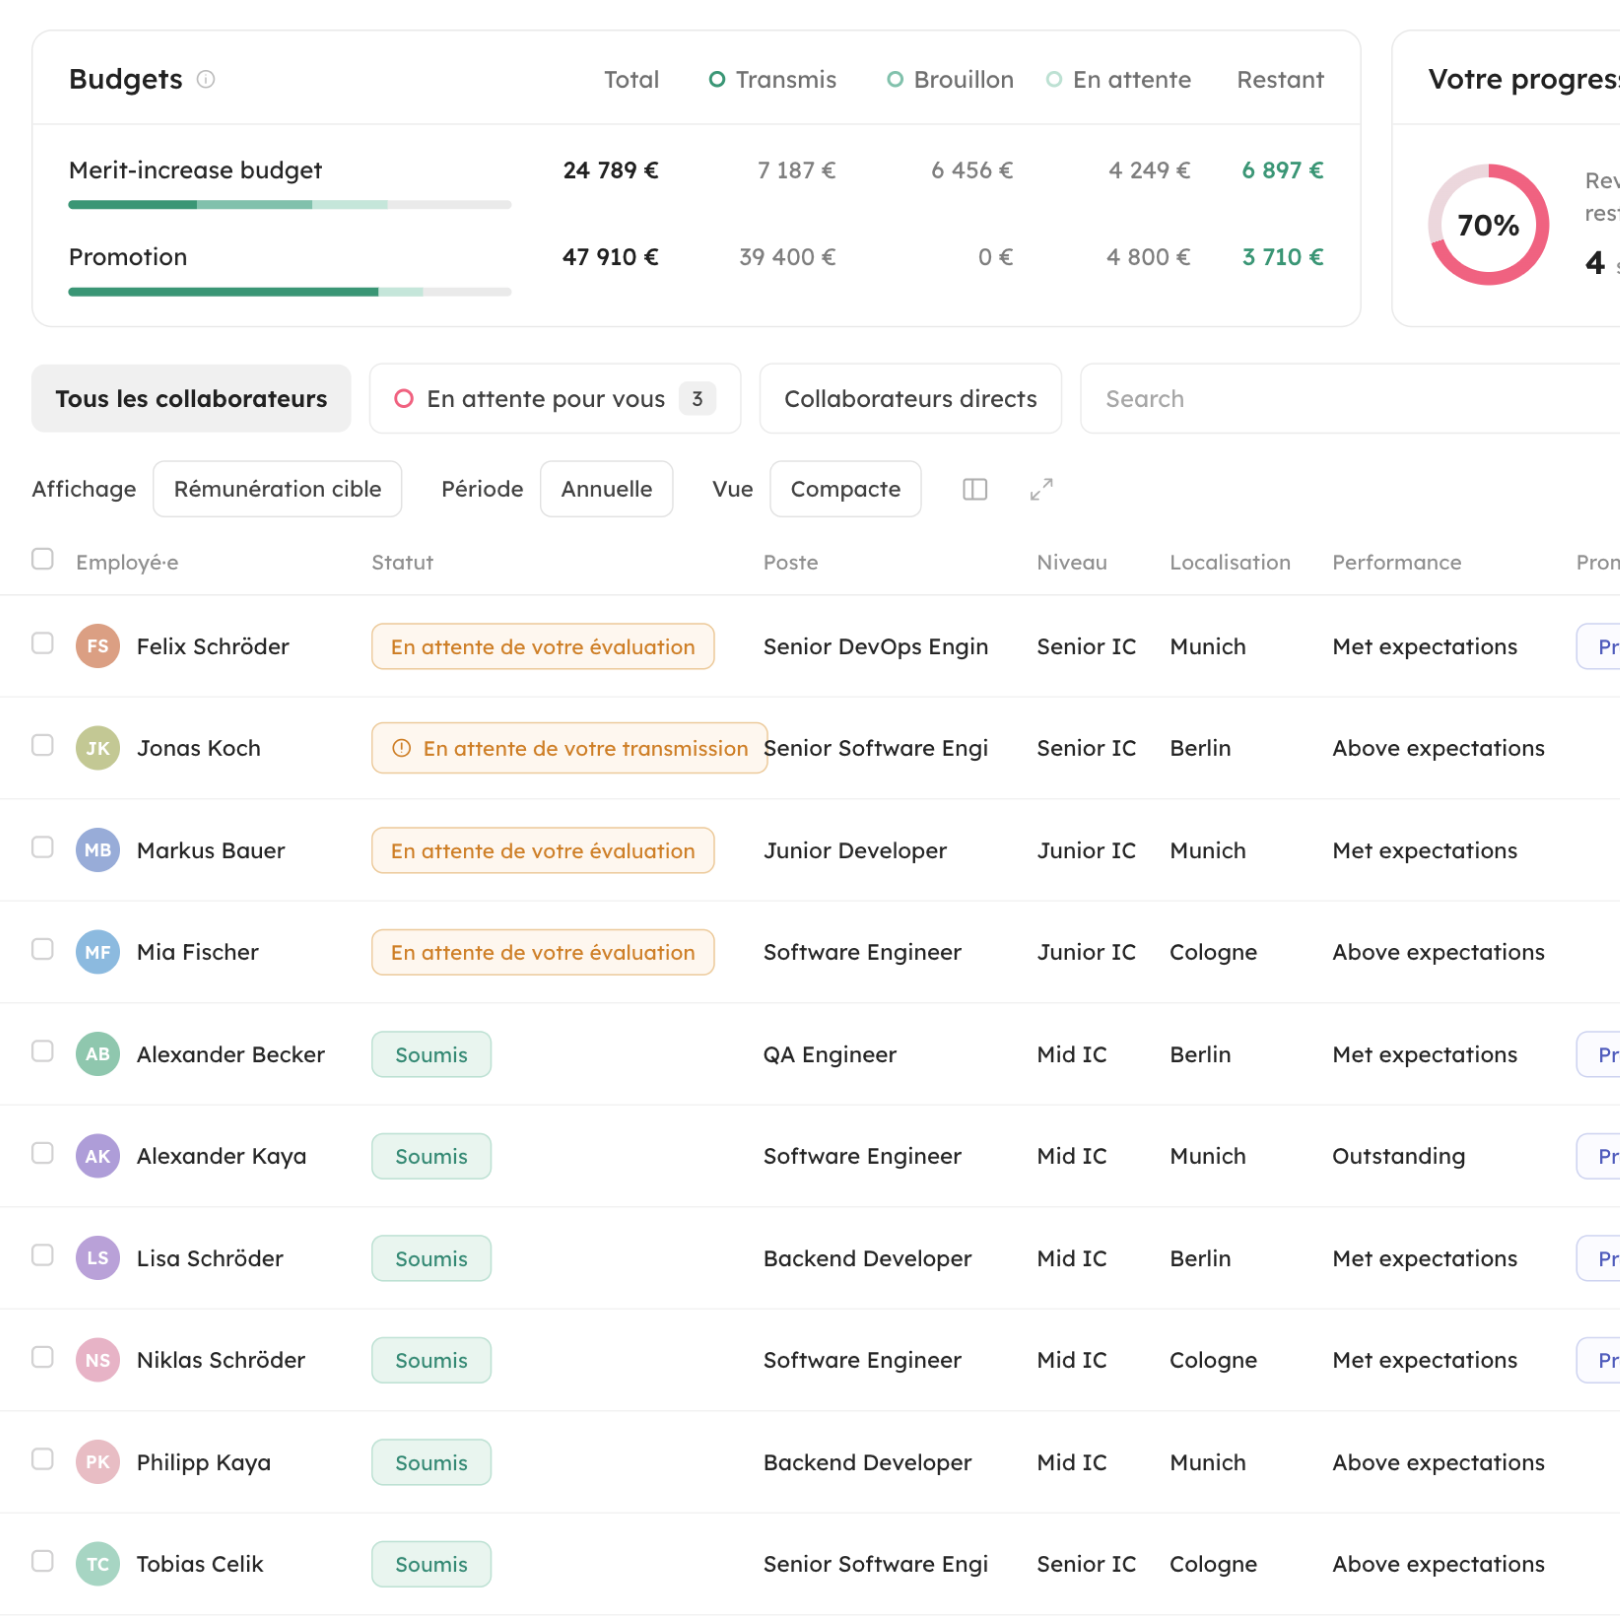Open the Rémunération cible display dropdown
This screenshot has width=1620, height=1620.
[x=277, y=489]
